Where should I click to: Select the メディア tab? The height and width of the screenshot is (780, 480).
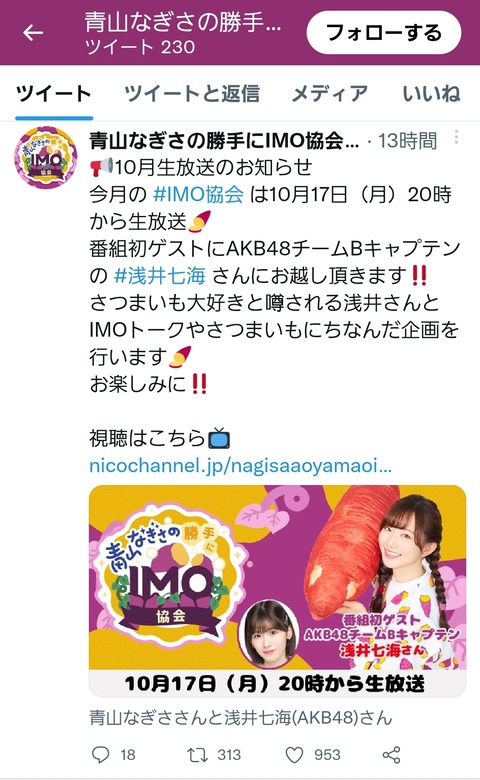pos(330,93)
